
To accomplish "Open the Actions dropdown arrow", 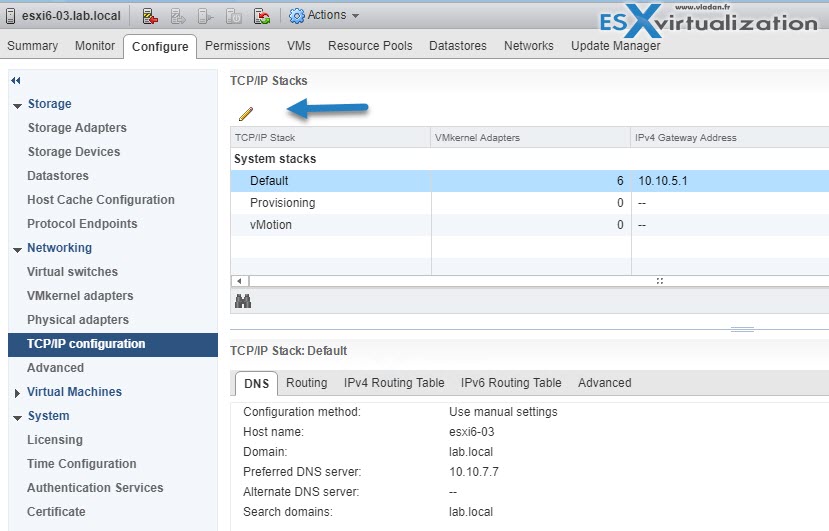I will (x=355, y=16).
